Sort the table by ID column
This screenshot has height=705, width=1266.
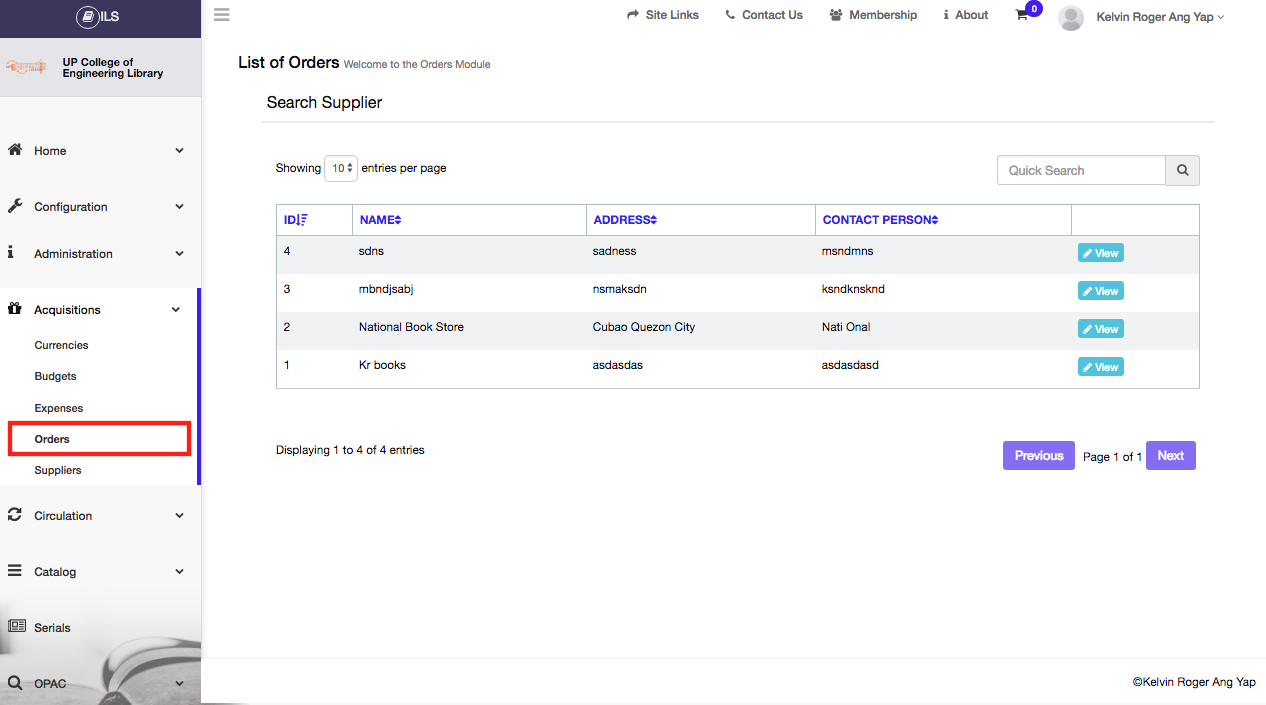pyautogui.click(x=296, y=220)
